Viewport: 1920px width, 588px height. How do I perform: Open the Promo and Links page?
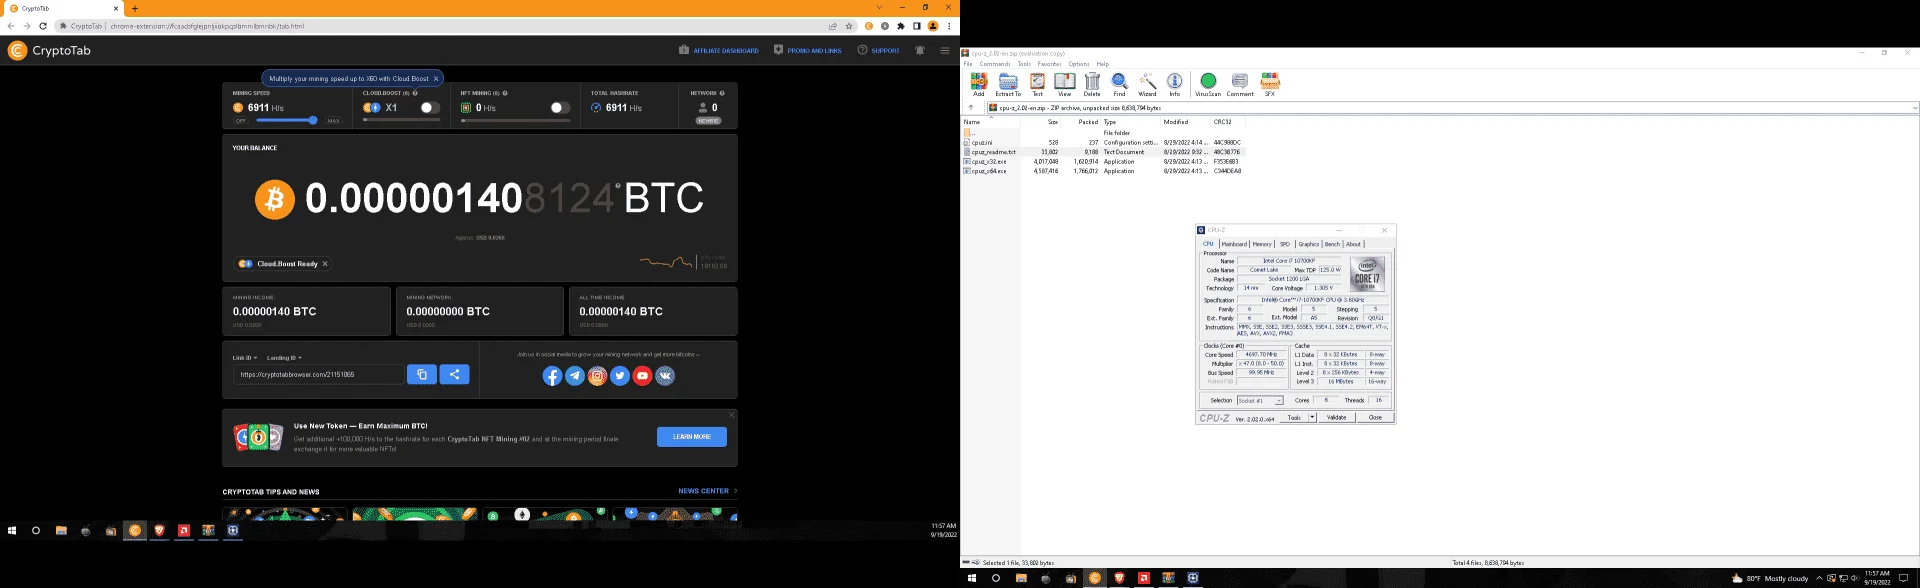[x=808, y=50]
